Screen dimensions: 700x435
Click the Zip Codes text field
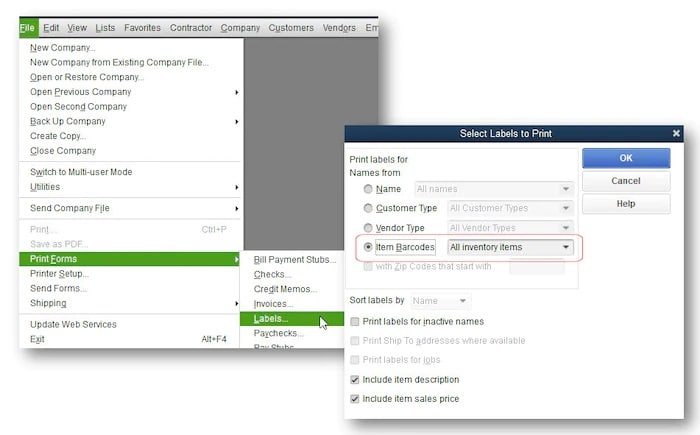(x=537, y=267)
